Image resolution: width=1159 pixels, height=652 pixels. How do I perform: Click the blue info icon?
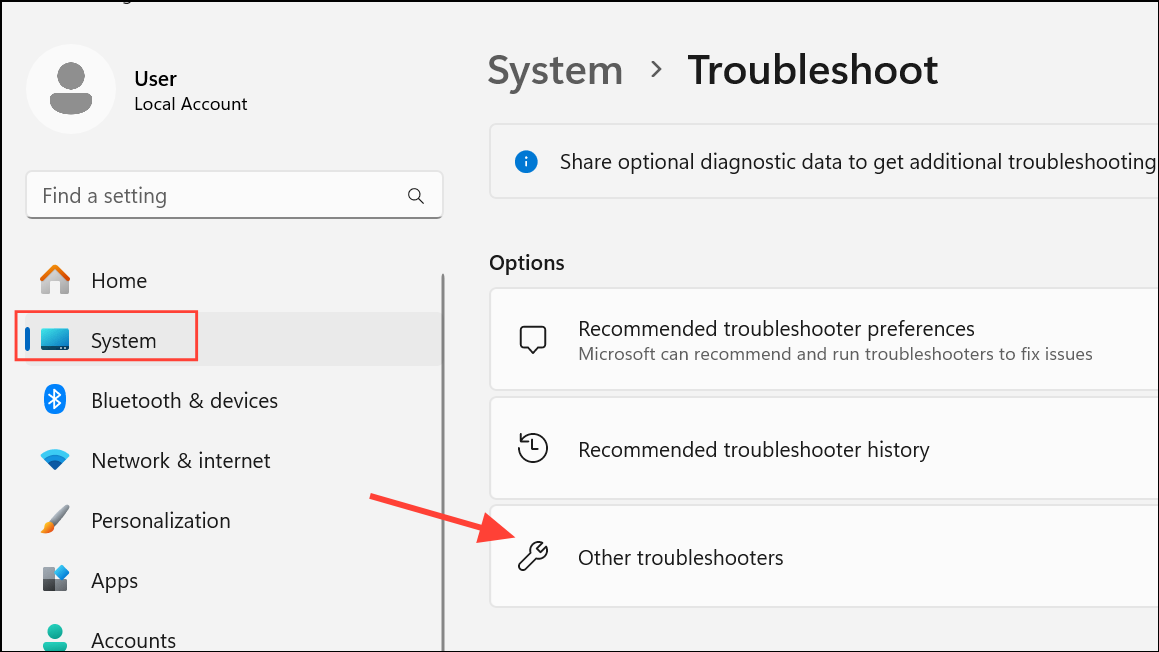coord(526,161)
